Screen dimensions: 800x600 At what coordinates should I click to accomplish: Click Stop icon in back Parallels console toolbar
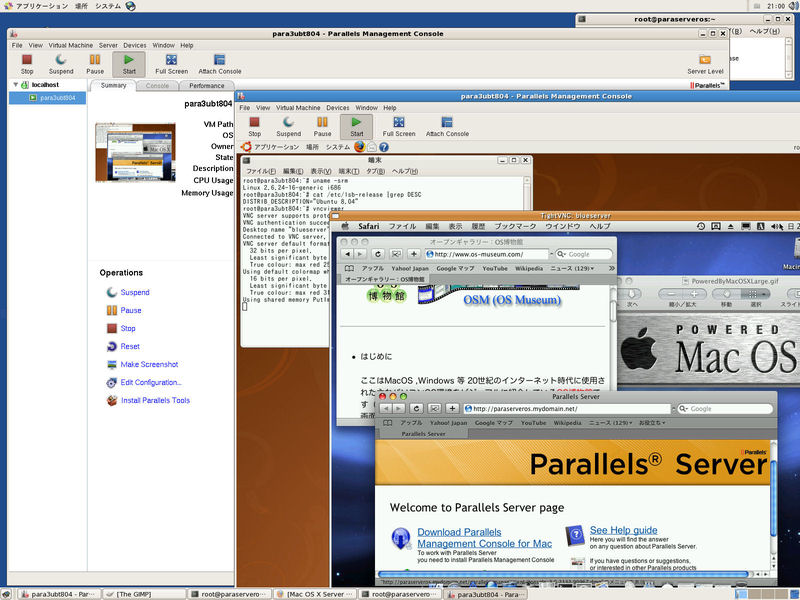[x=27, y=60]
